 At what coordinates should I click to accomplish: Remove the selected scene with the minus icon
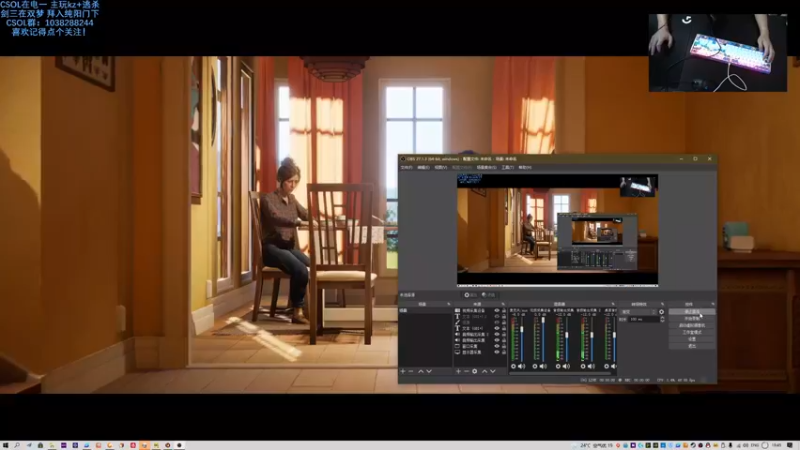pos(411,371)
